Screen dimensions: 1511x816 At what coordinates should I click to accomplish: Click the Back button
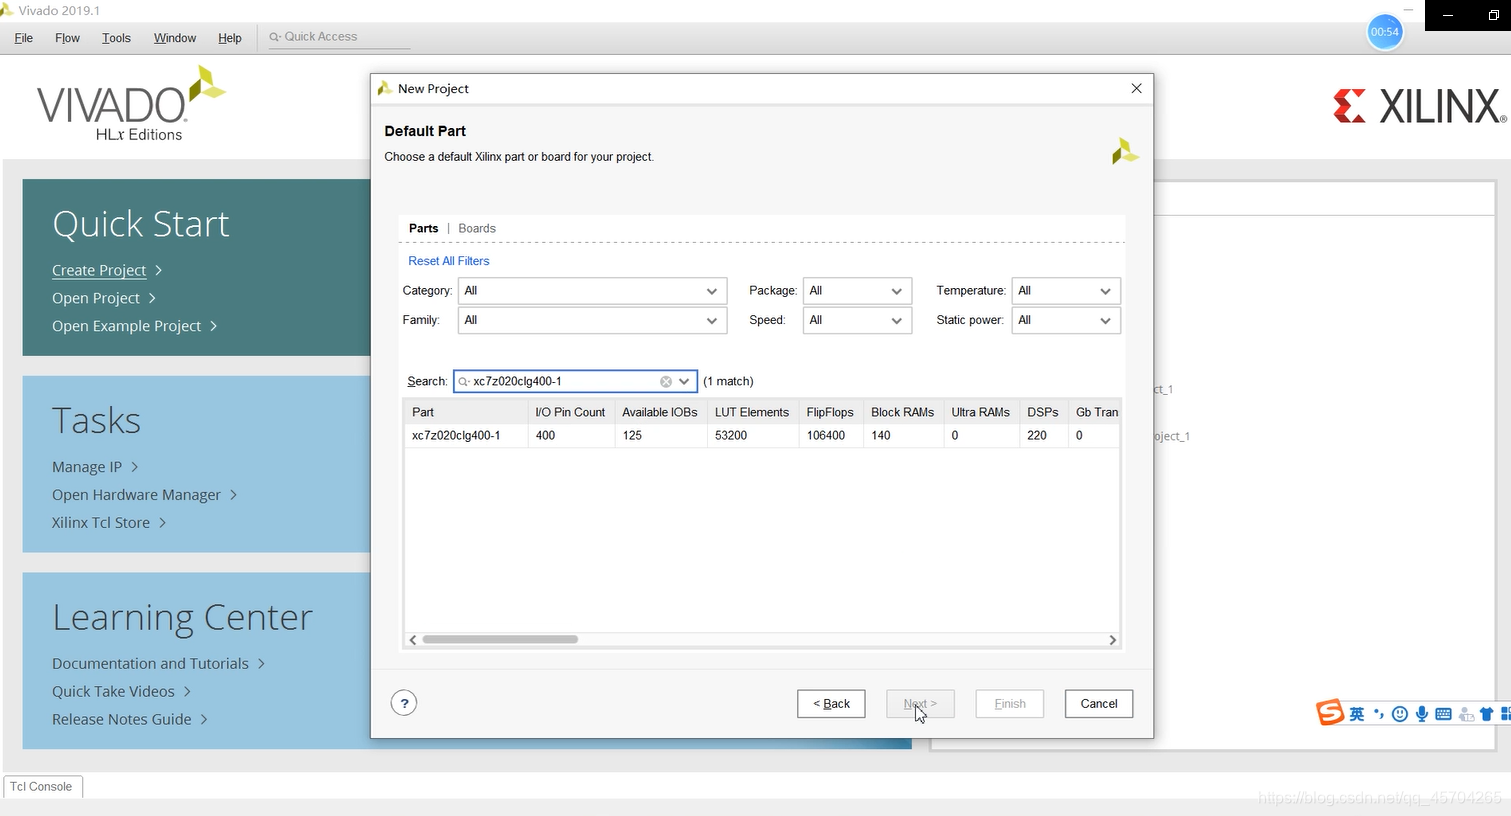point(831,704)
